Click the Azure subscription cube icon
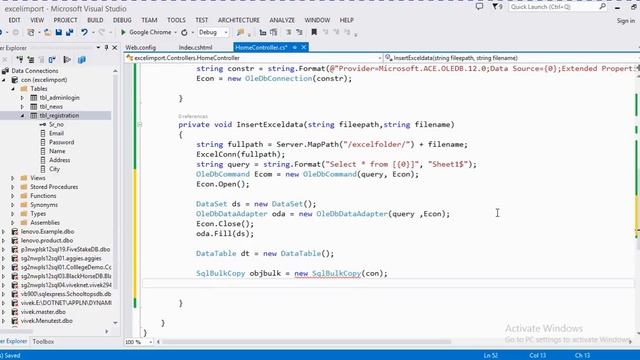Viewport: 640px width, 360px height. coord(82,60)
